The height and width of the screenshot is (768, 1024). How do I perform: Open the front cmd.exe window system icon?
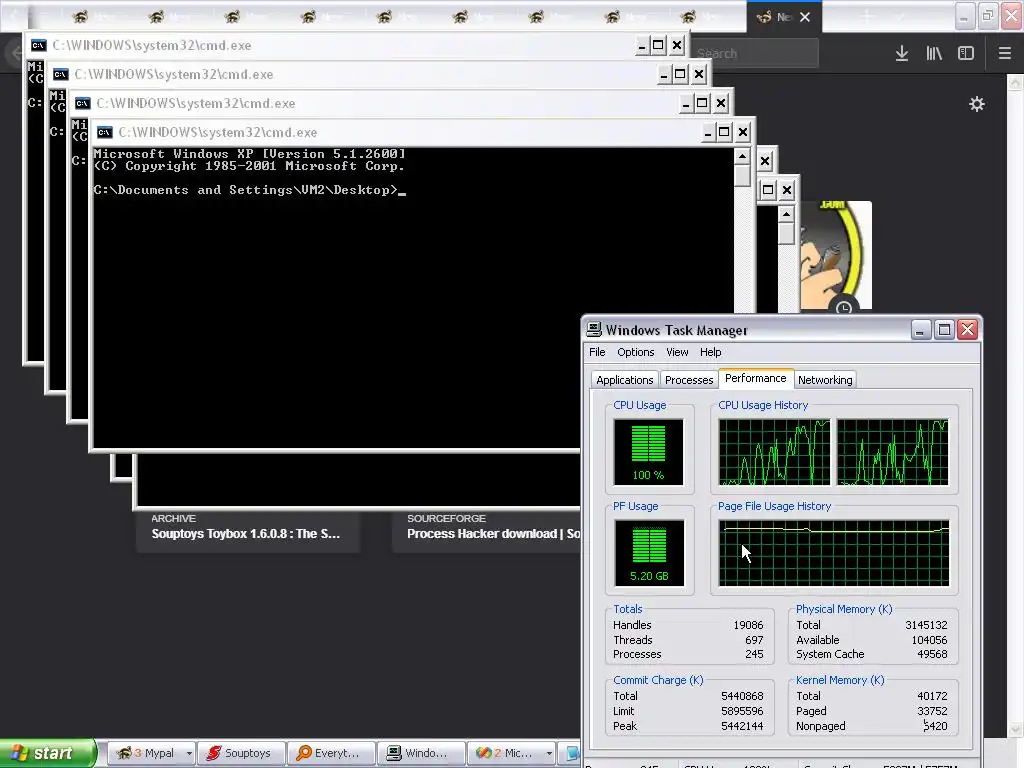pyautogui.click(x=104, y=133)
